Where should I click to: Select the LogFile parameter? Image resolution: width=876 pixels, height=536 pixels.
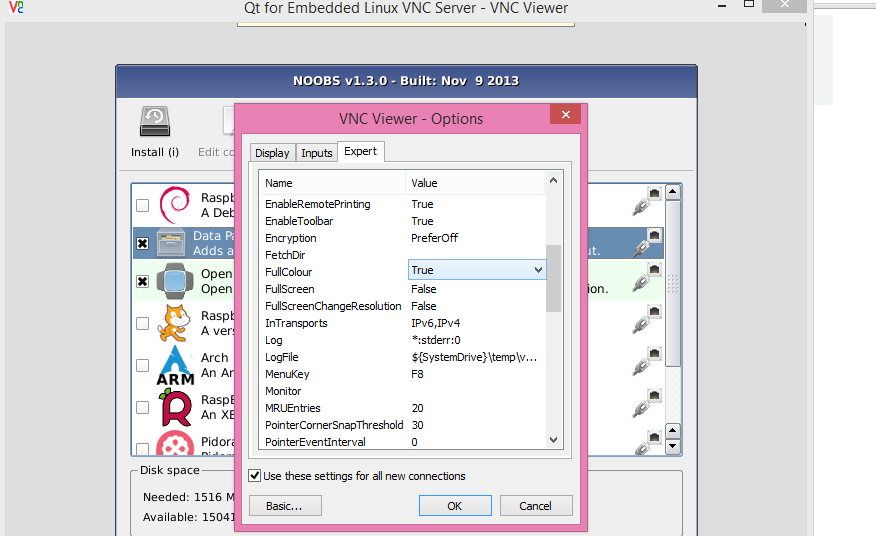click(282, 357)
